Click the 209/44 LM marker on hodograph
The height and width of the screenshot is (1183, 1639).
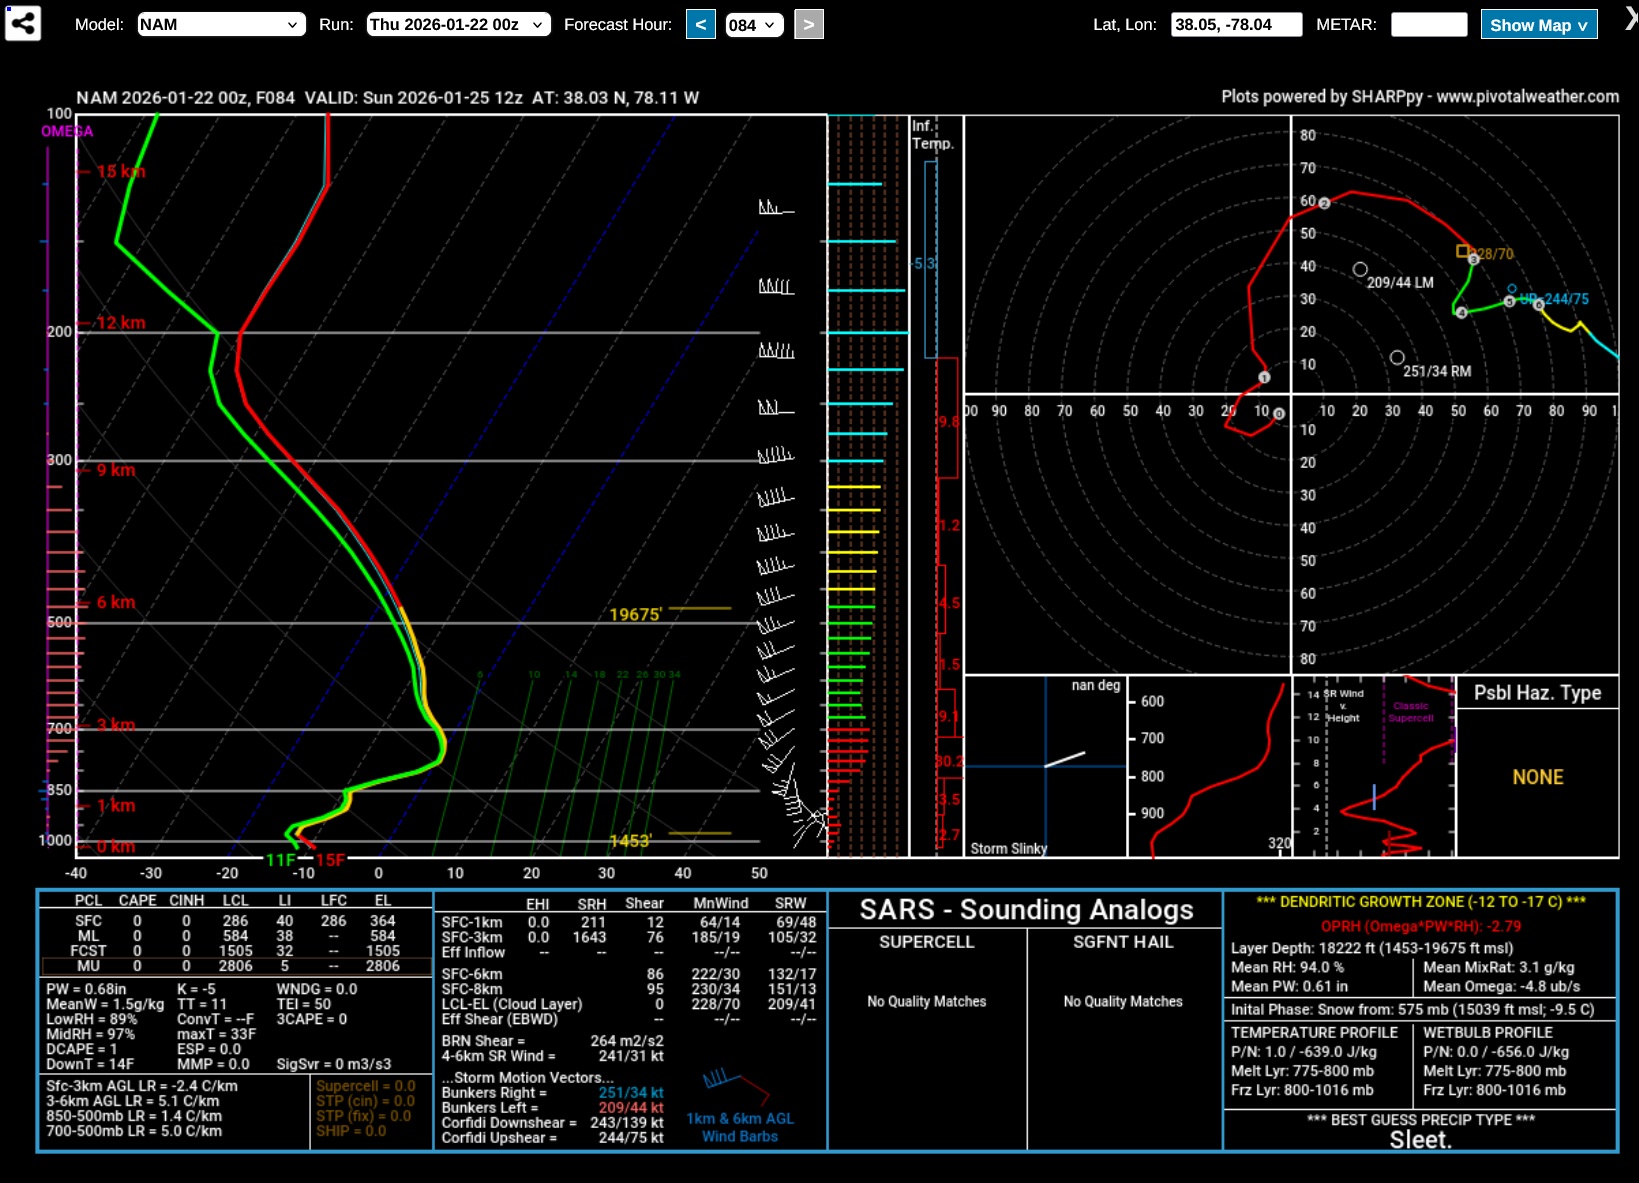tap(1360, 269)
